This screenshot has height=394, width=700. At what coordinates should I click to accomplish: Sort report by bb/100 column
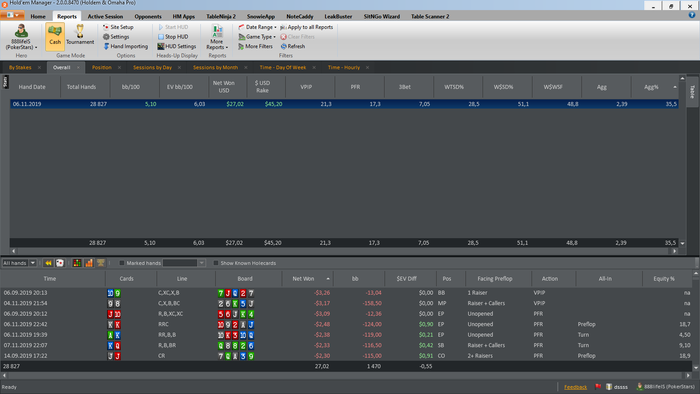pyautogui.click(x=131, y=87)
